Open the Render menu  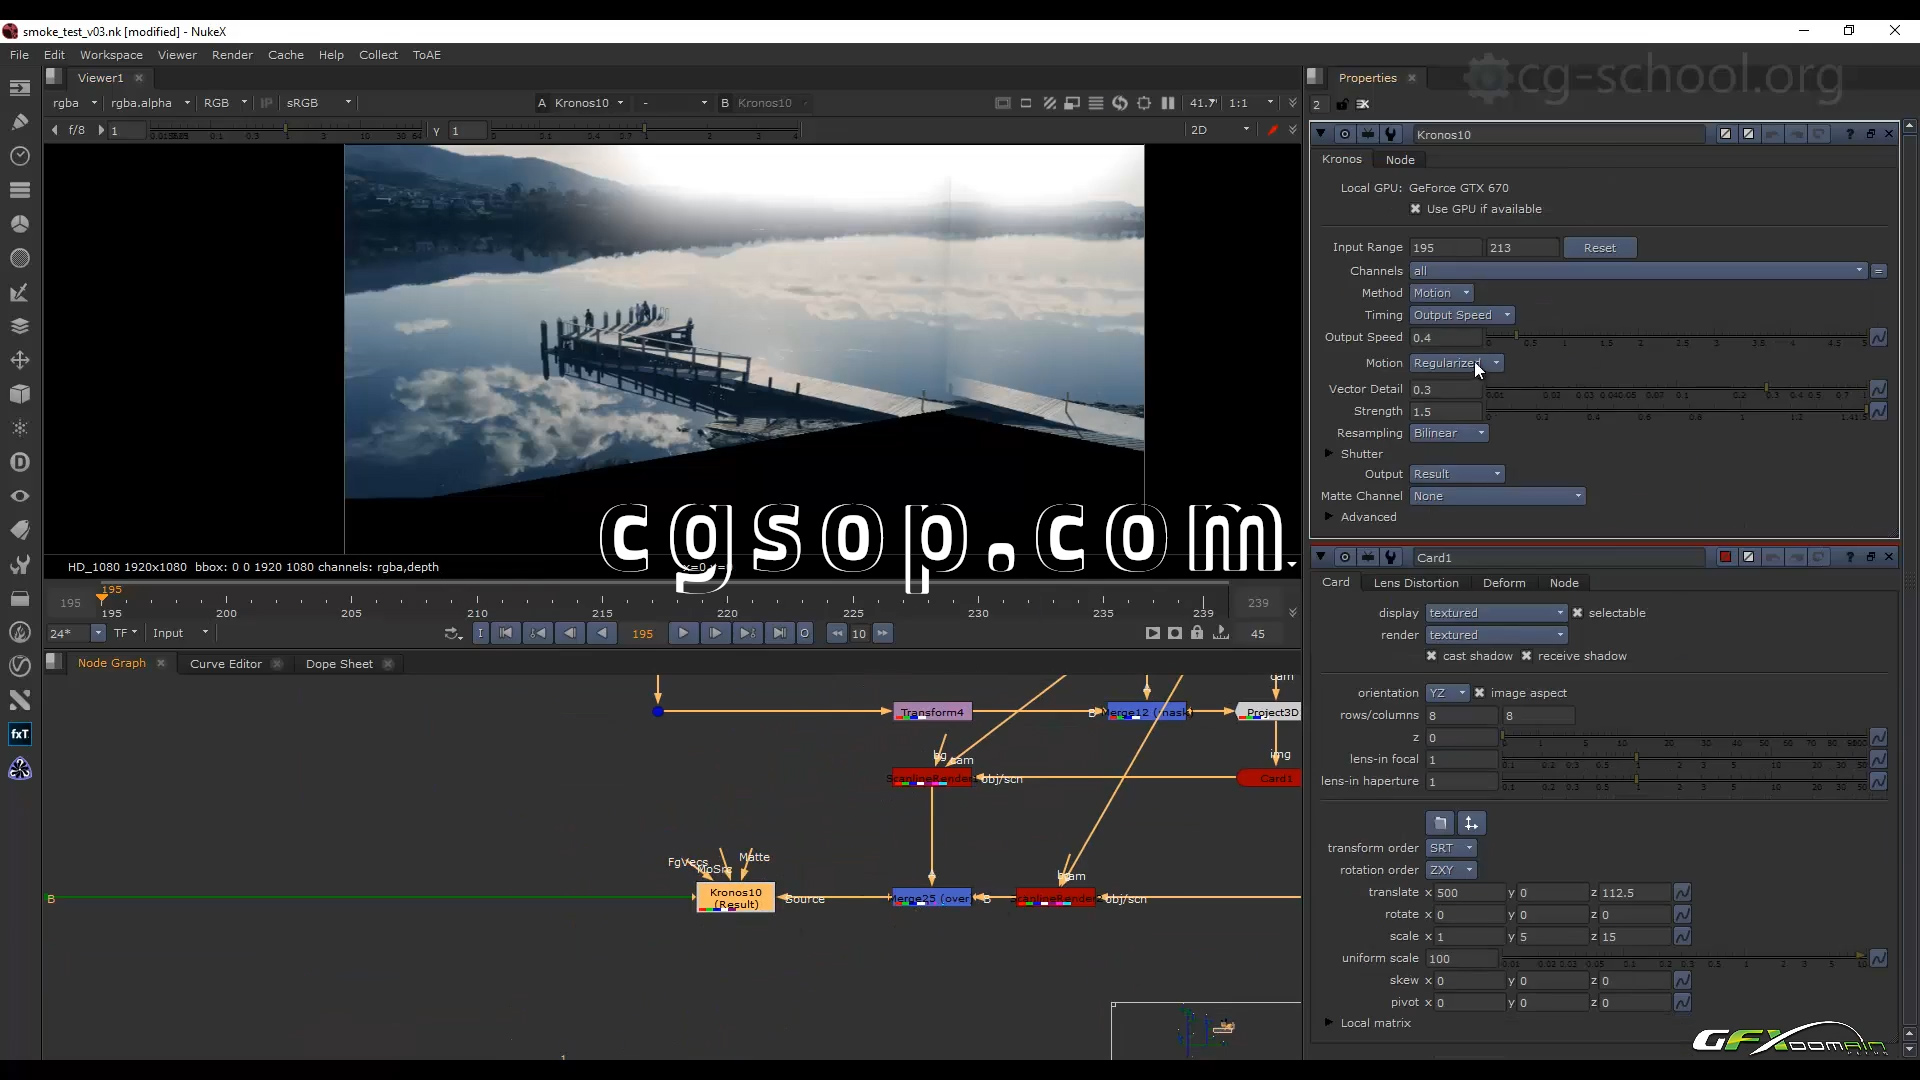(232, 55)
